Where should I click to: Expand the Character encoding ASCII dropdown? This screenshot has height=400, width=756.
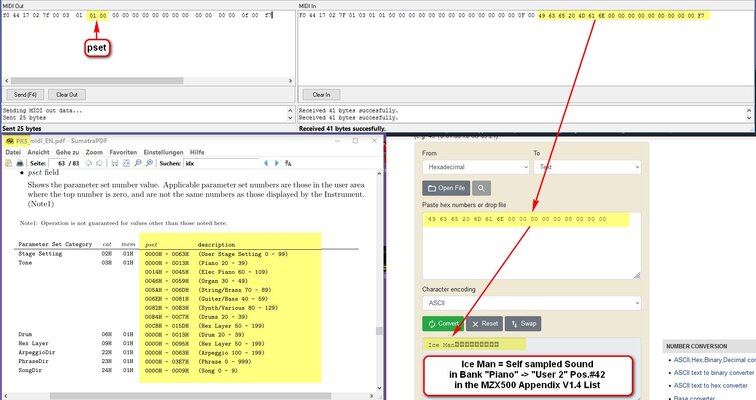(532, 303)
